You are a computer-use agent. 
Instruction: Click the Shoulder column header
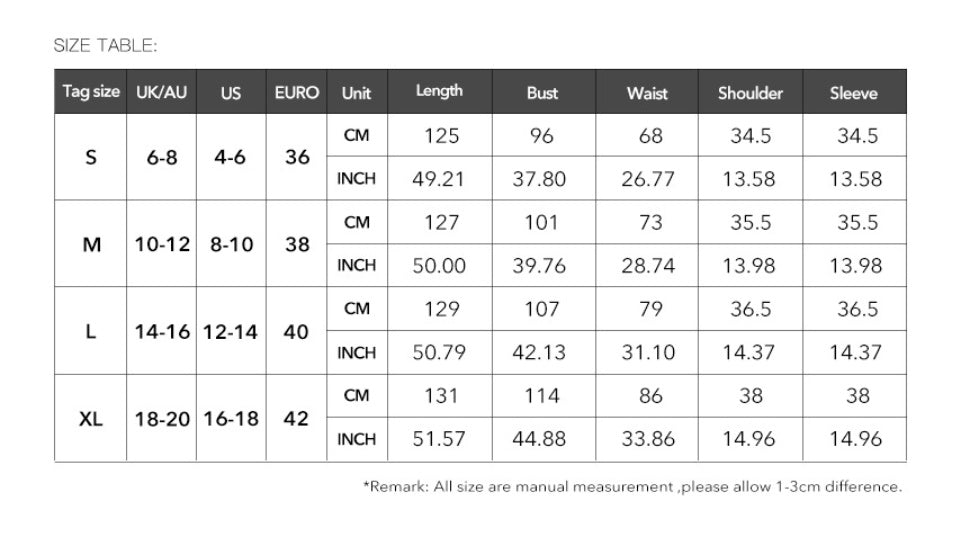coord(750,93)
